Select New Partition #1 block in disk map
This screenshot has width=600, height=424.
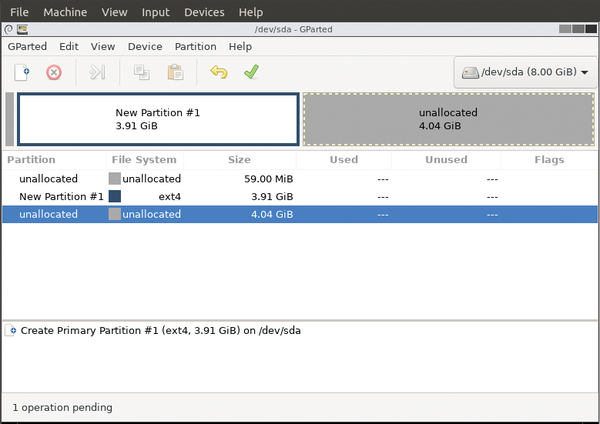158,119
